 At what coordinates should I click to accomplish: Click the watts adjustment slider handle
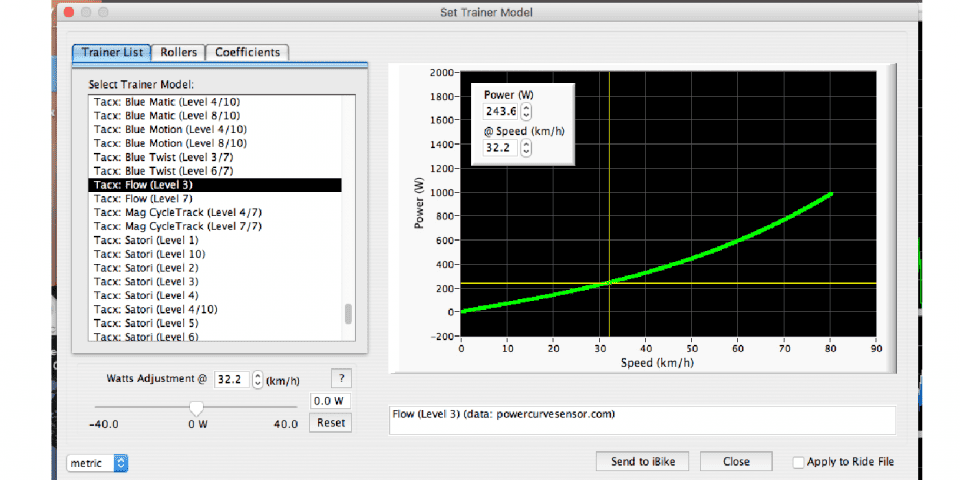click(197, 408)
